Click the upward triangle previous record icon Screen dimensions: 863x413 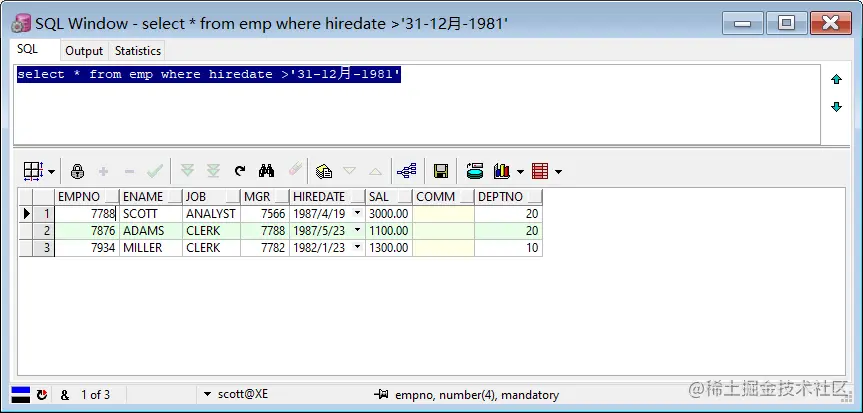pos(375,172)
